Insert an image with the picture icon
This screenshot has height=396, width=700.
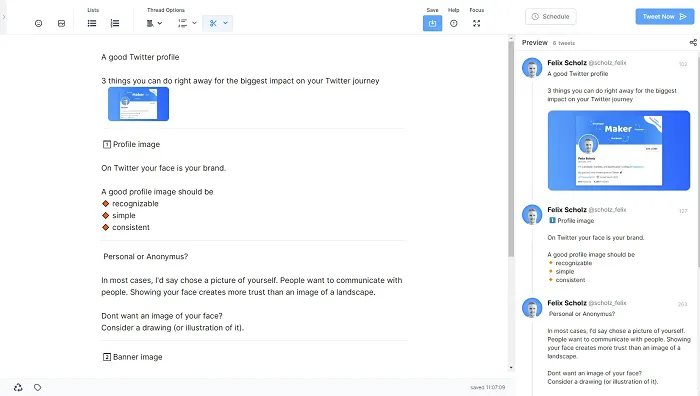coord(62,23)
